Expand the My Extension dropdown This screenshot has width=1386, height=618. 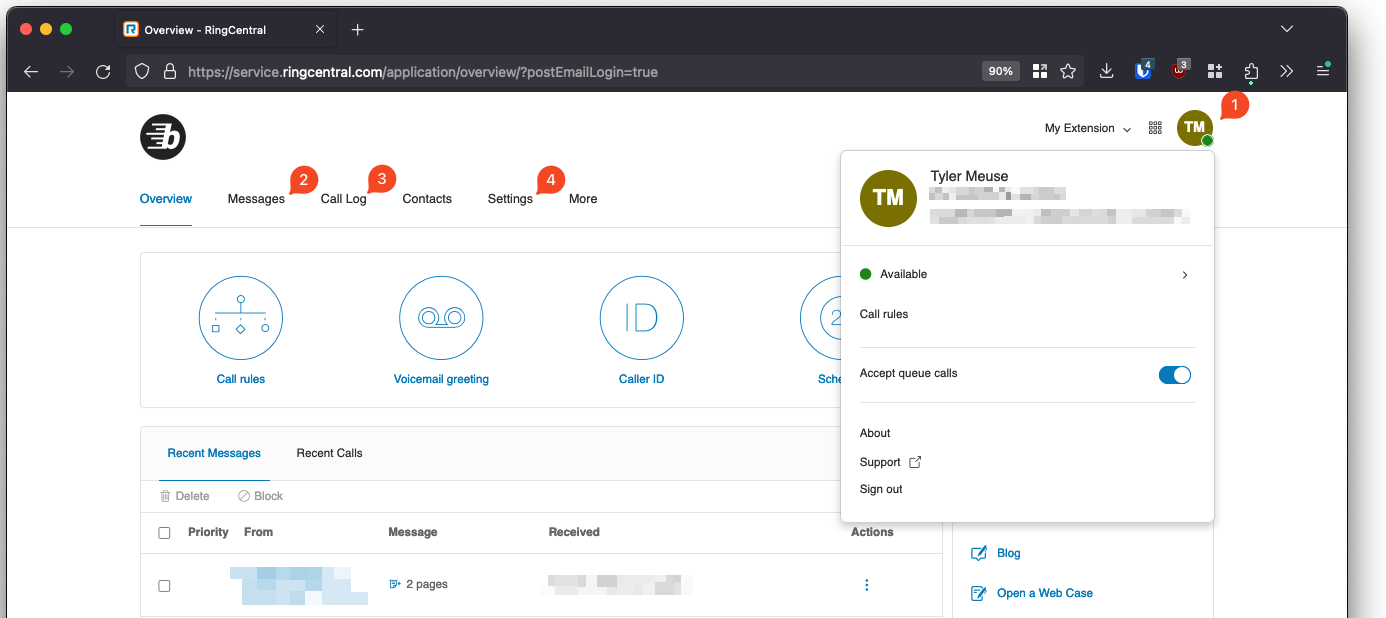tap(1088, 129)
